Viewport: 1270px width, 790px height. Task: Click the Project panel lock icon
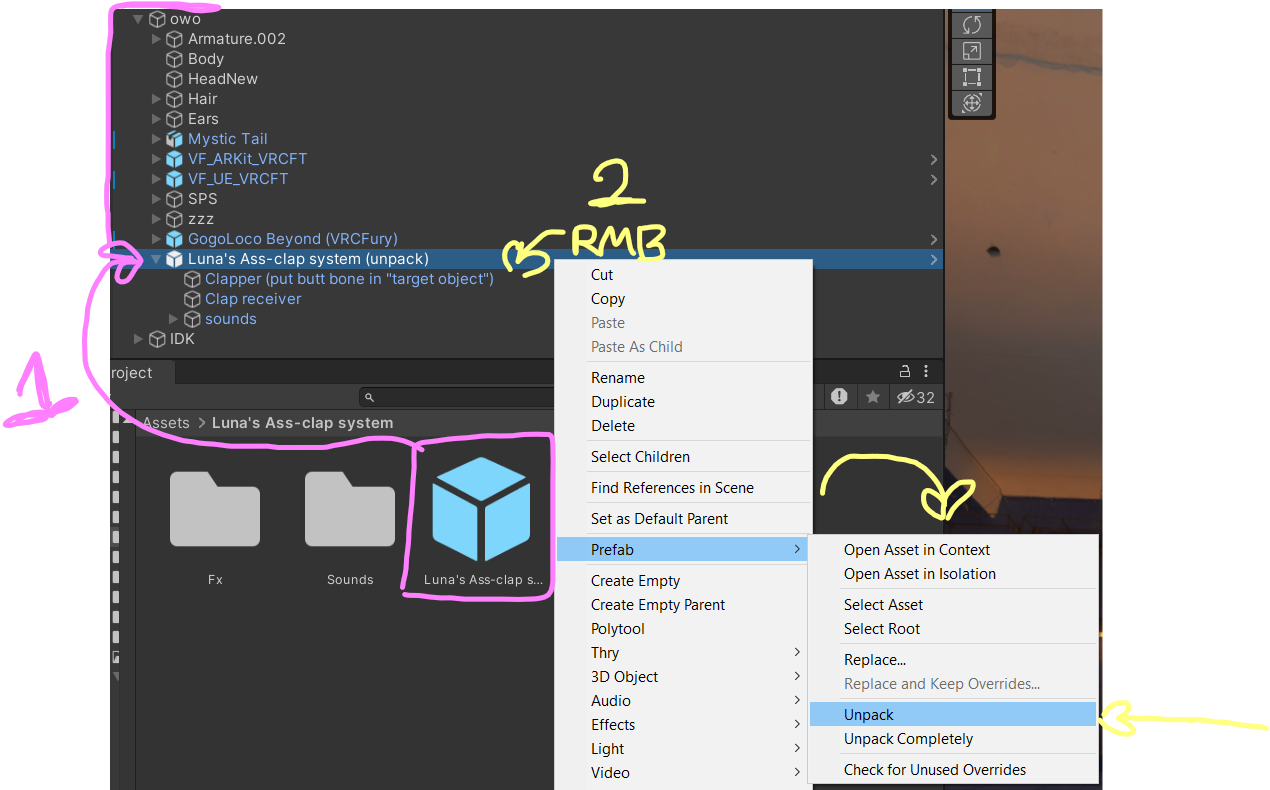click(906, 371)
